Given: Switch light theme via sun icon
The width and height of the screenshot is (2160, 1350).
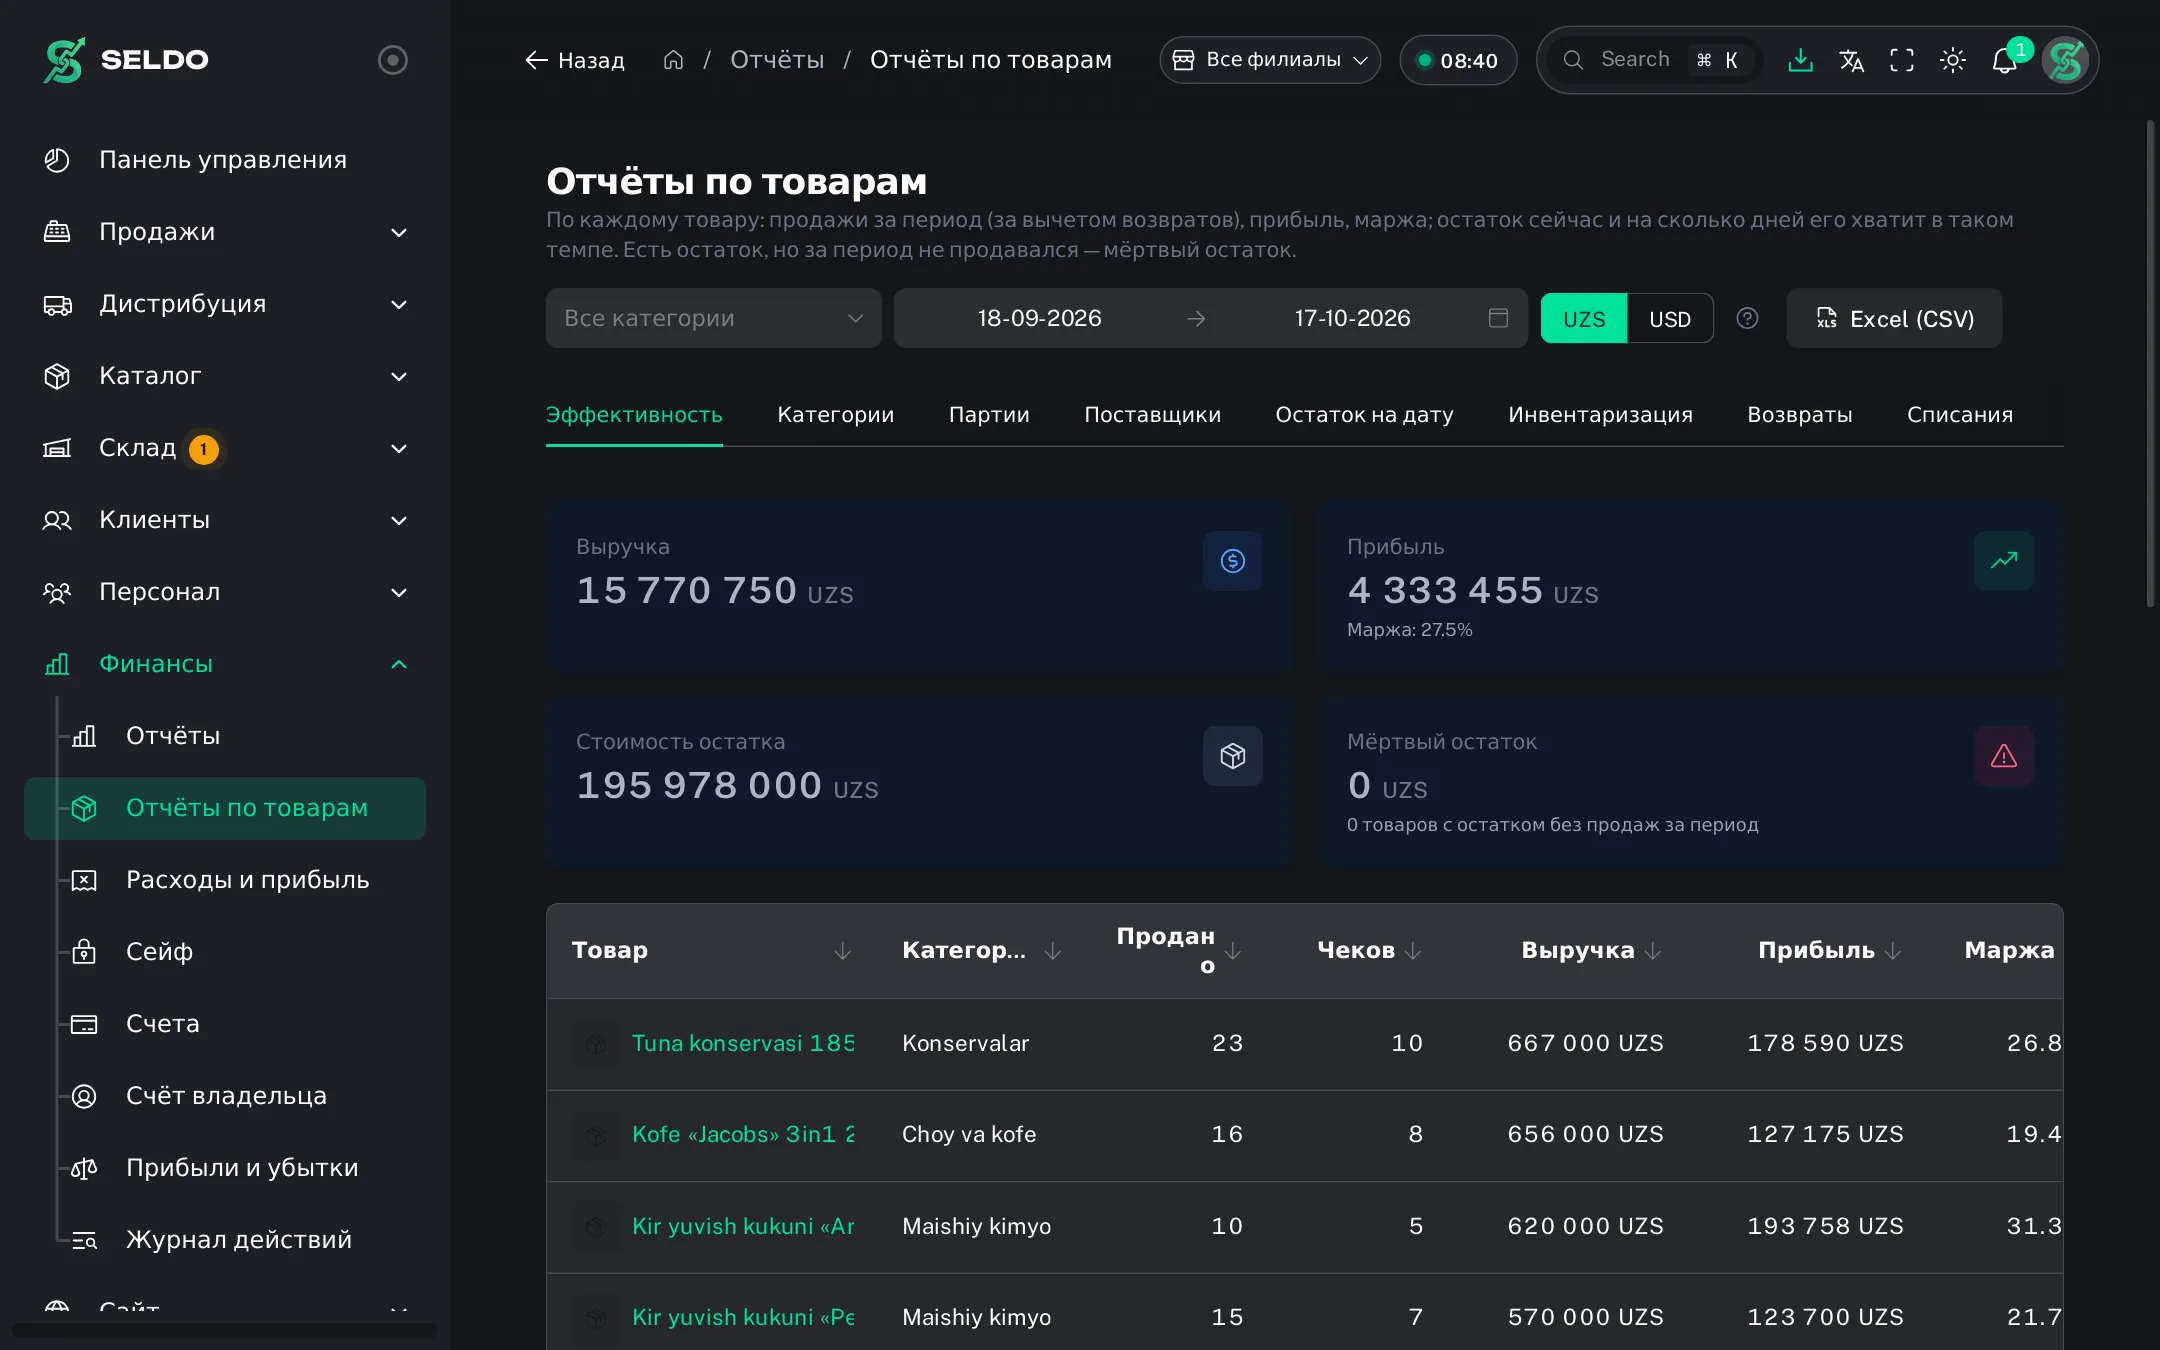Looking at the screenshot, I should (x=1953, y=60).
